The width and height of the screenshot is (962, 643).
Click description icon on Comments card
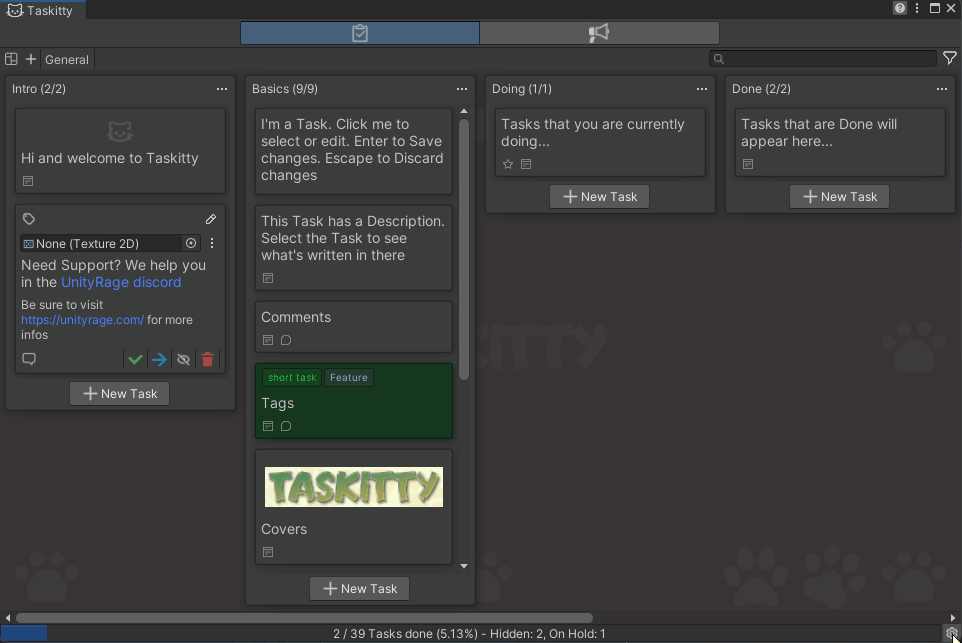(267, 340)
